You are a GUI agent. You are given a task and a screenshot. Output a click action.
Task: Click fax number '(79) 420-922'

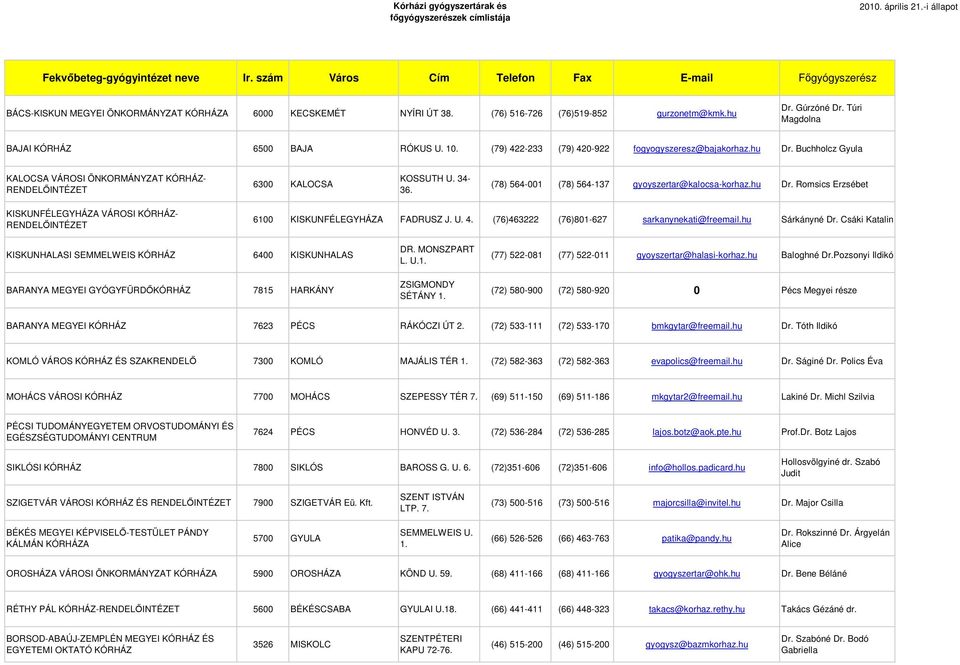point(583,149)
